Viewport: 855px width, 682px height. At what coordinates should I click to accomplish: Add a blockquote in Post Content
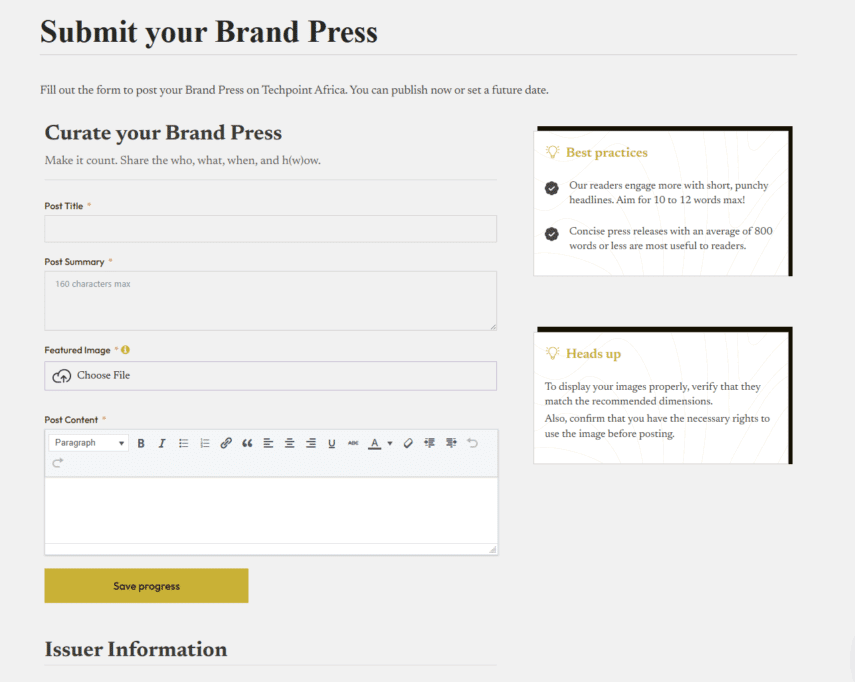tap(246, 443)
